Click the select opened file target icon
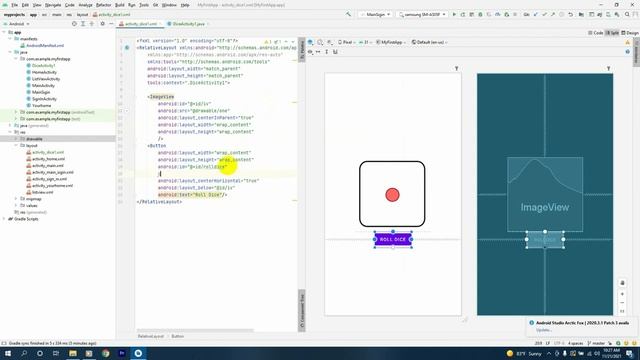The height and width of the screenshot is (360, 640). (74, 24)
